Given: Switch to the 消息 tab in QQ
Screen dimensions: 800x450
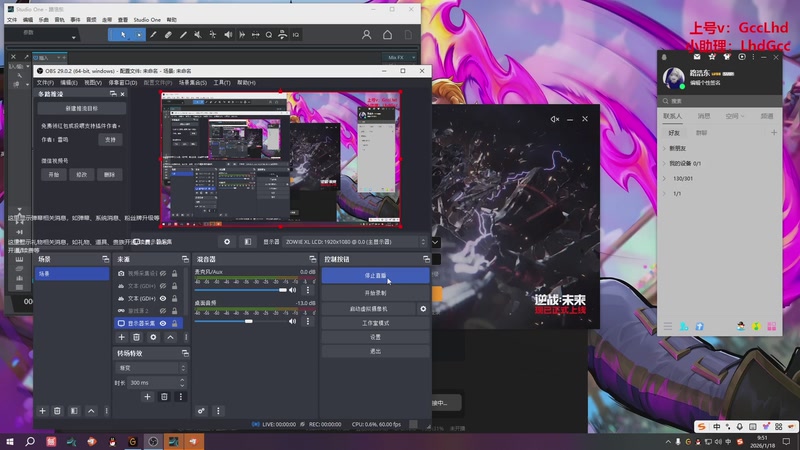Looking at the screenshot, I should coord(703,116).
